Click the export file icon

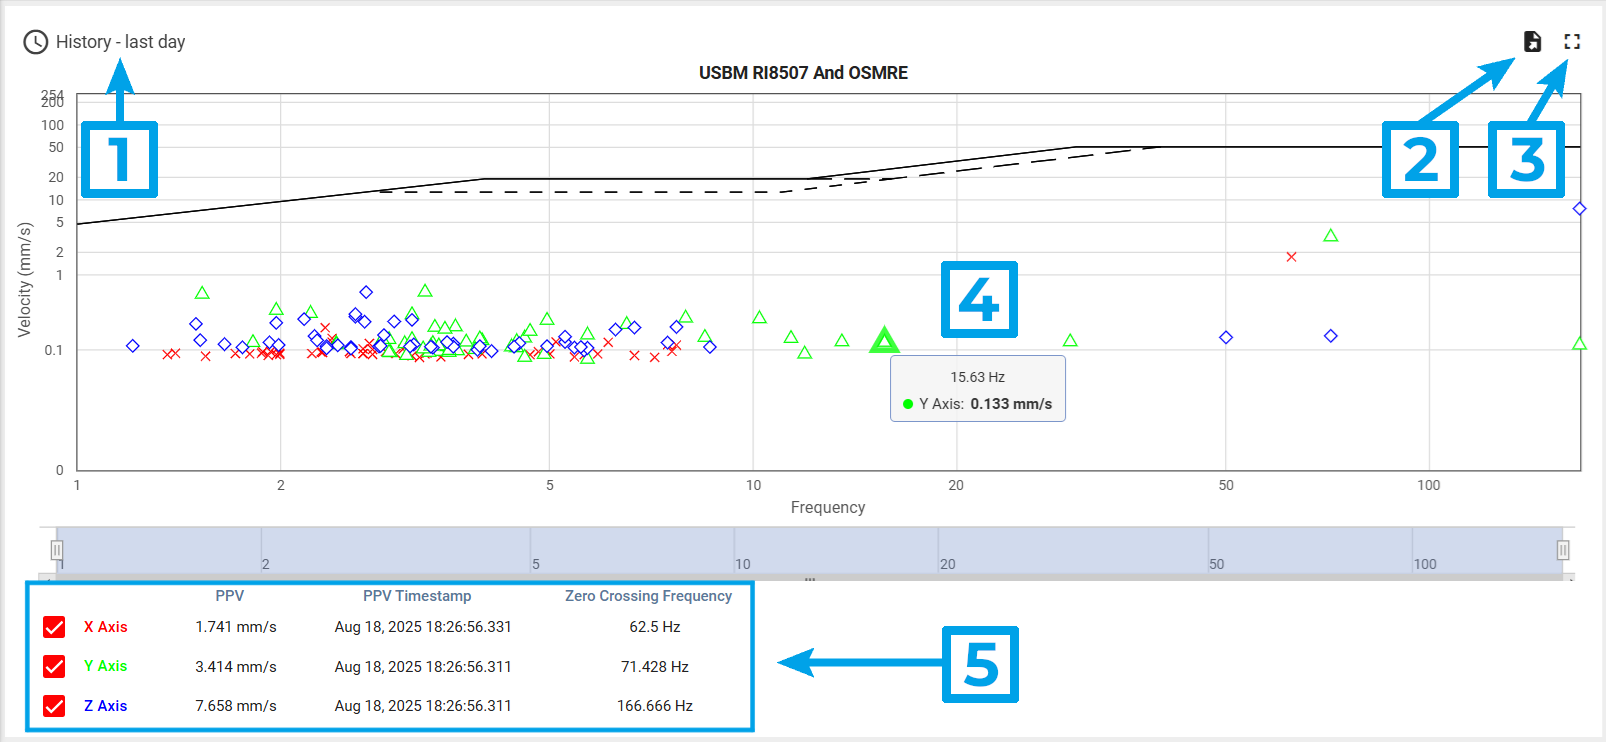[1532, 41]
